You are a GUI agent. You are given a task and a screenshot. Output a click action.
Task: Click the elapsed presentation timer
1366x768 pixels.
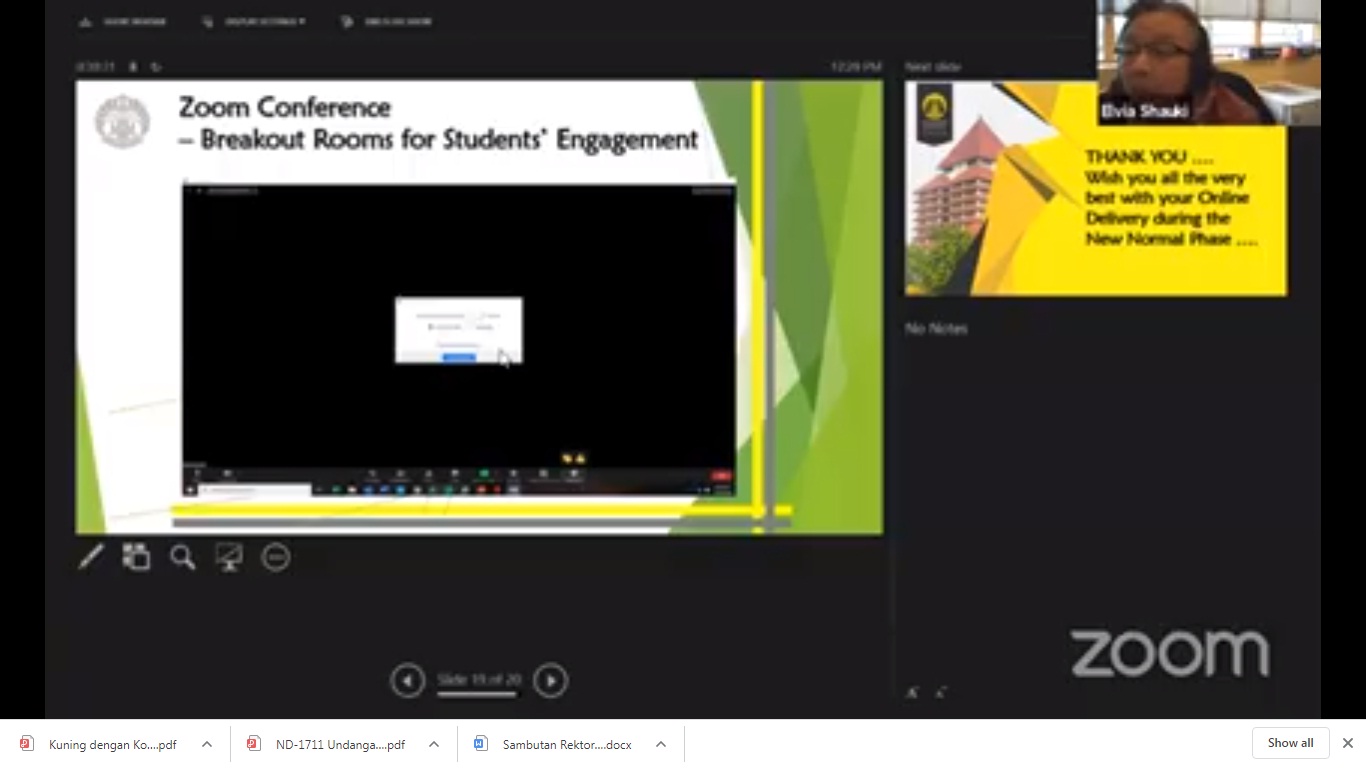(96, 67)
